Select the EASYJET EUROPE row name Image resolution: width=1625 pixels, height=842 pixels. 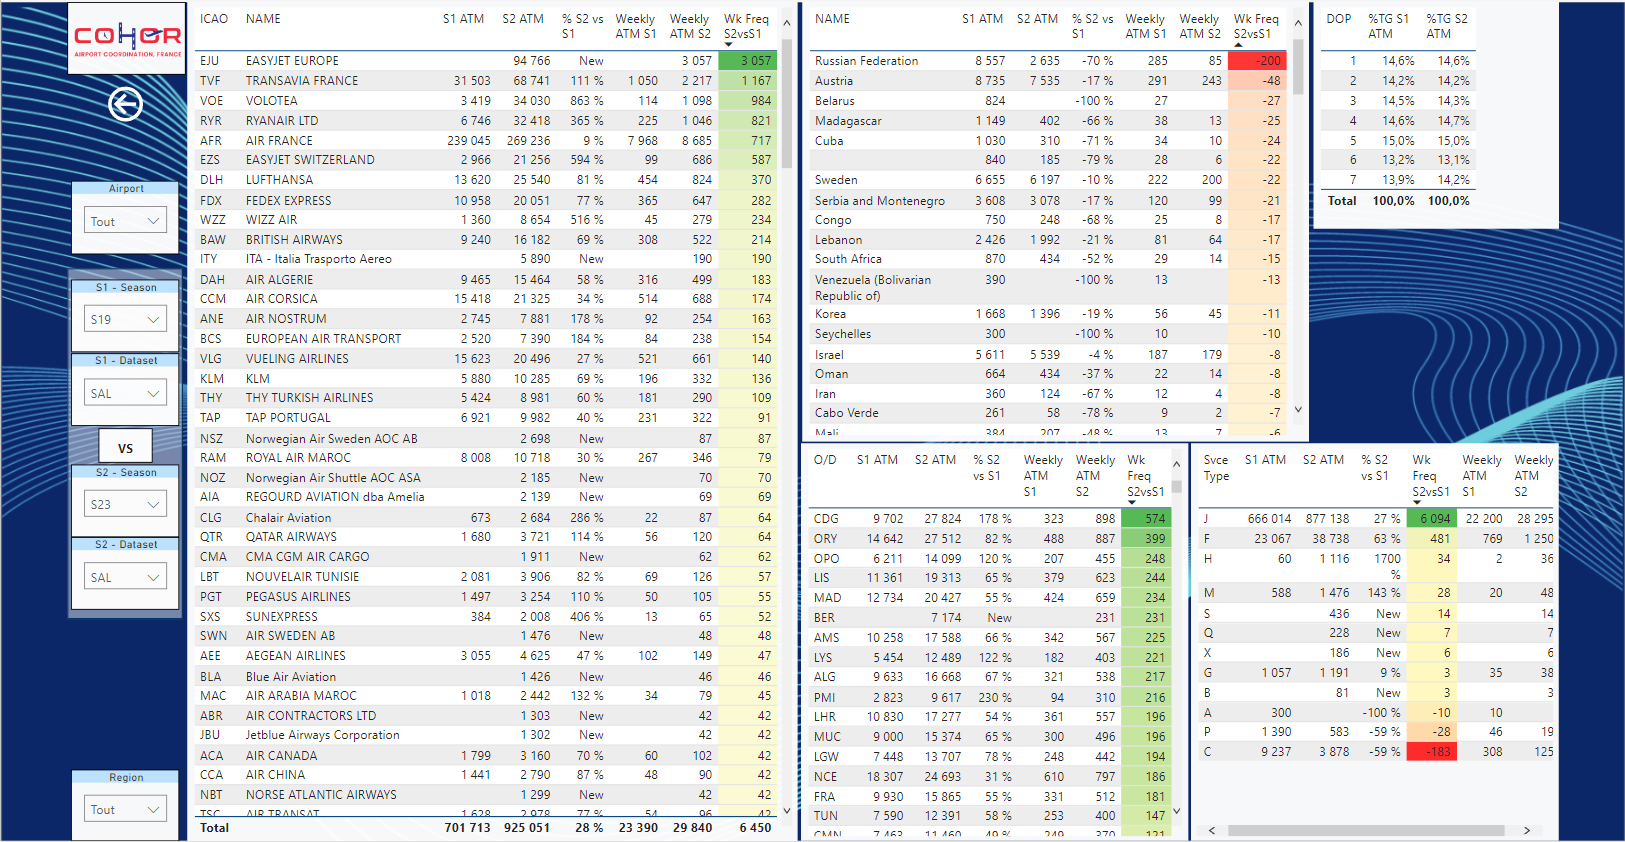point(292,61)
